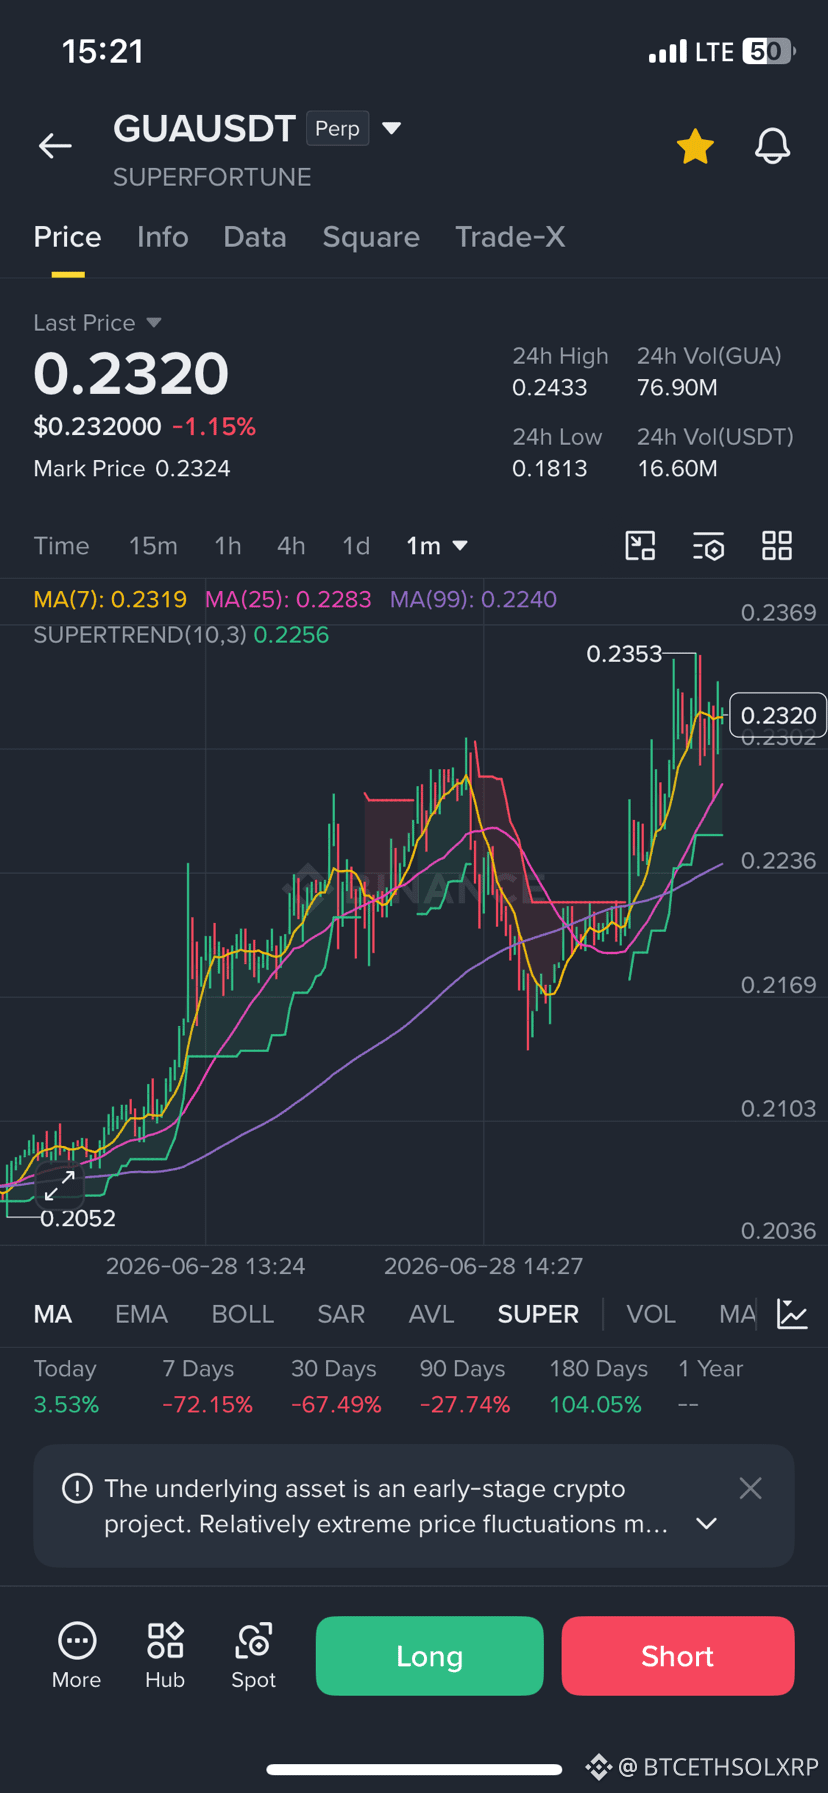Viewport: 828px width, 1793px height.
Task: Expand the GUAUSDT Perp pair dropdown
Action: click(x=392, y=128)
